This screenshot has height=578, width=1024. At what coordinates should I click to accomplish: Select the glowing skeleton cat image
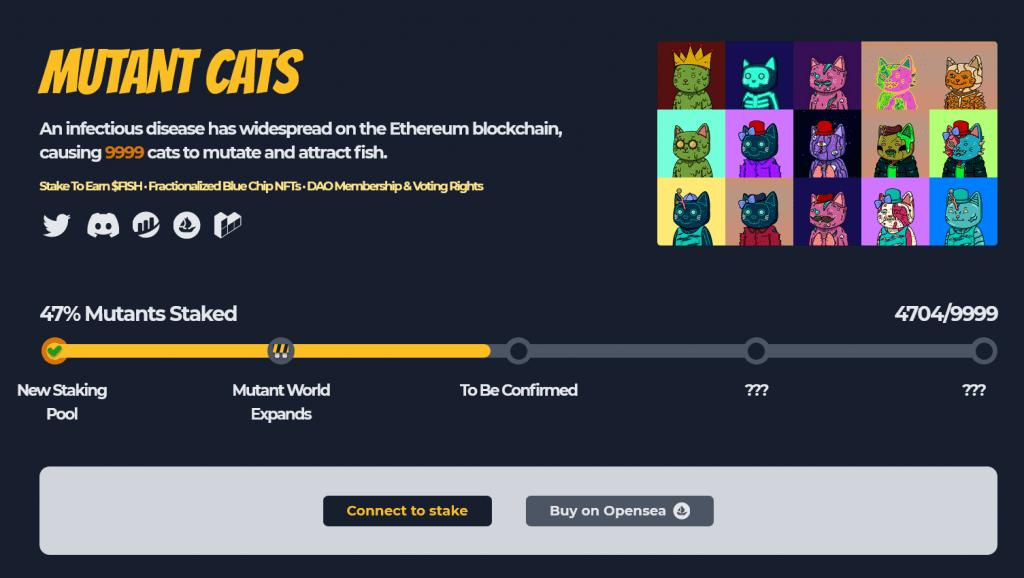[x=759, y=75]
